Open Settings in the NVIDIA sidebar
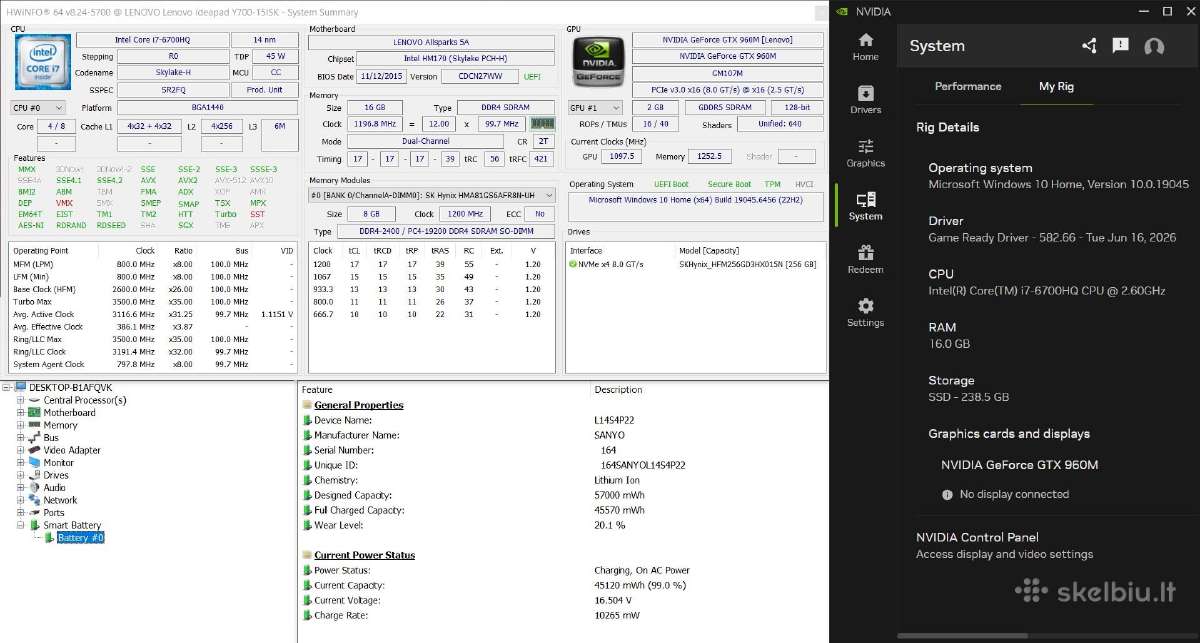 point(865,313)
